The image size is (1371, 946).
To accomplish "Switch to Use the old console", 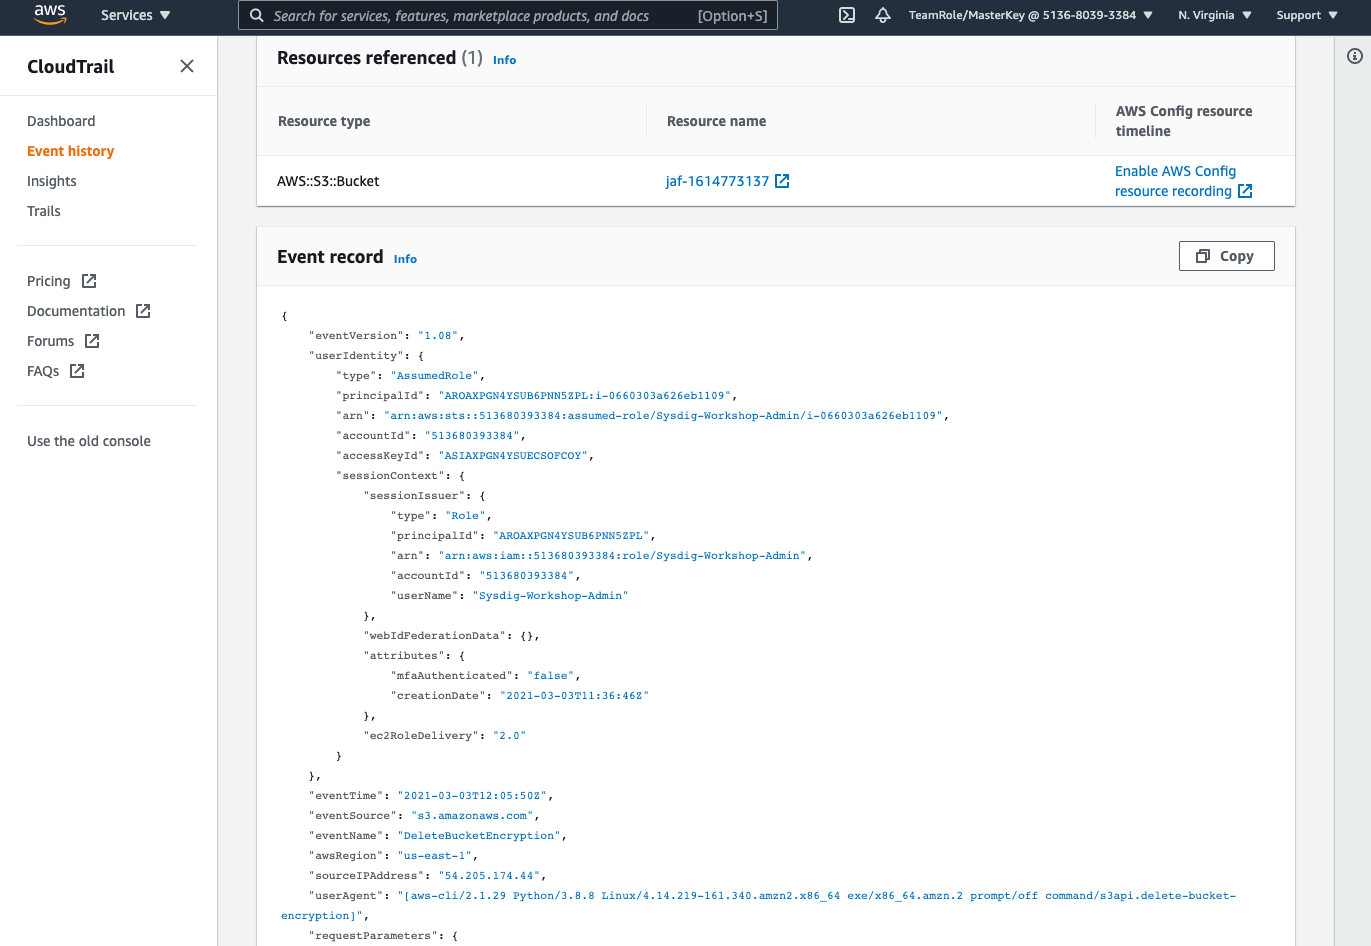I will pos(89,441).
